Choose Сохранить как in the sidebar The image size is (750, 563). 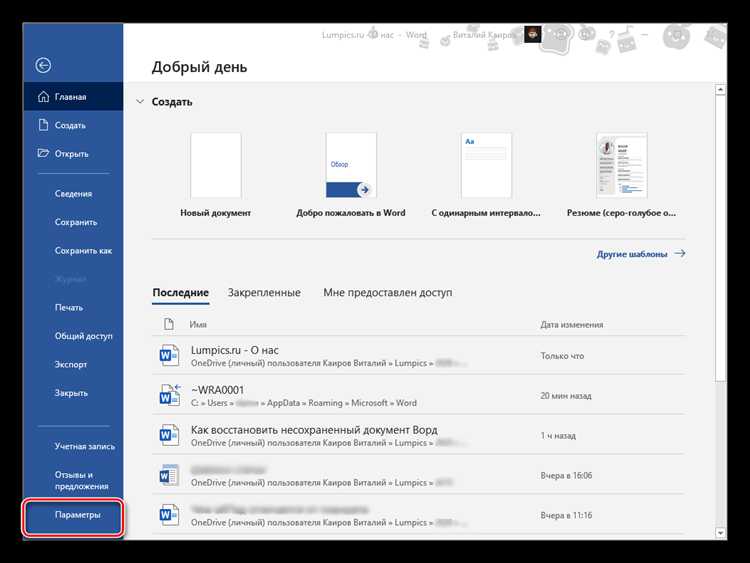[73, 251]
